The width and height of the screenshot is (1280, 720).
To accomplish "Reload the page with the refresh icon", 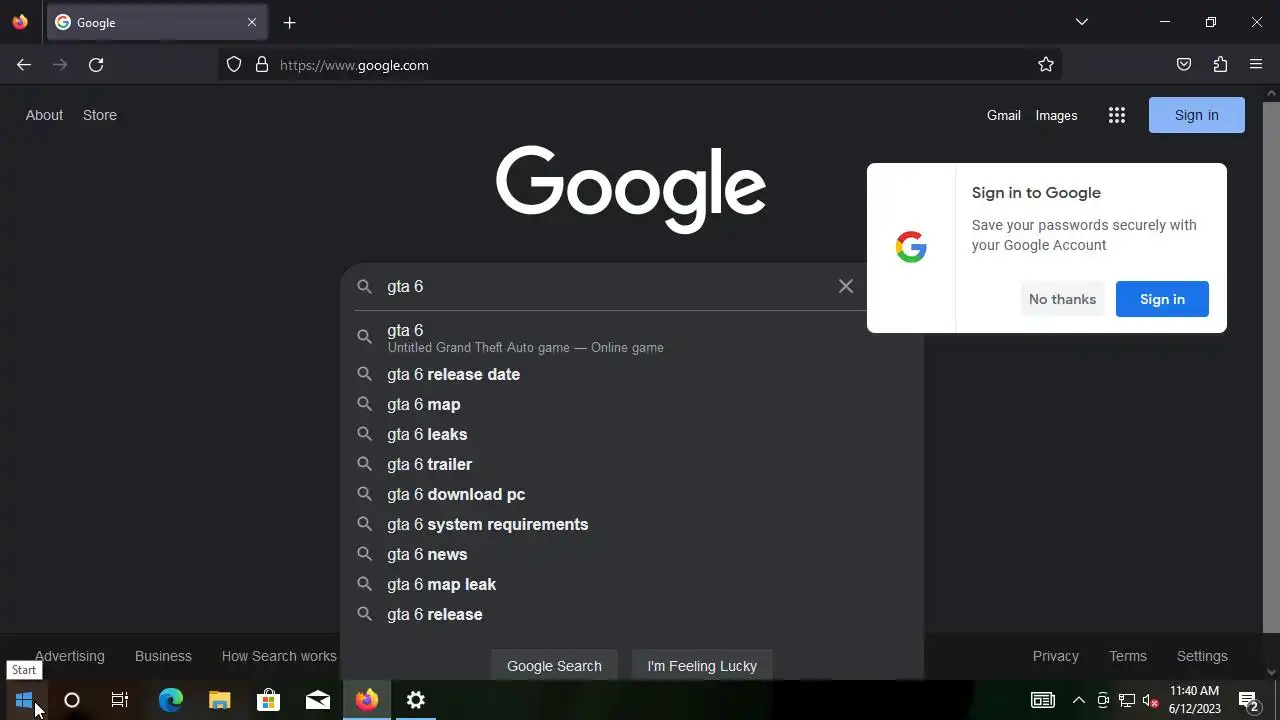I will pyautogui.click(x=96, y=65).
